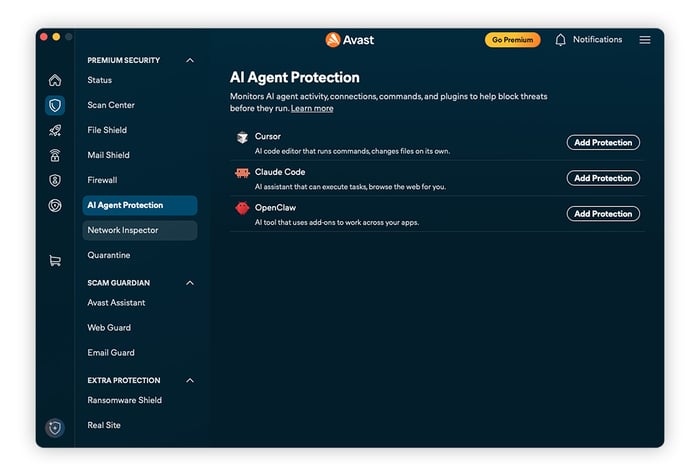Image resolution: width=700 pixels, height=476 pixels.
Task: Click the EXTRA PROTECTION section header text
Action: (x=124, y=380)
